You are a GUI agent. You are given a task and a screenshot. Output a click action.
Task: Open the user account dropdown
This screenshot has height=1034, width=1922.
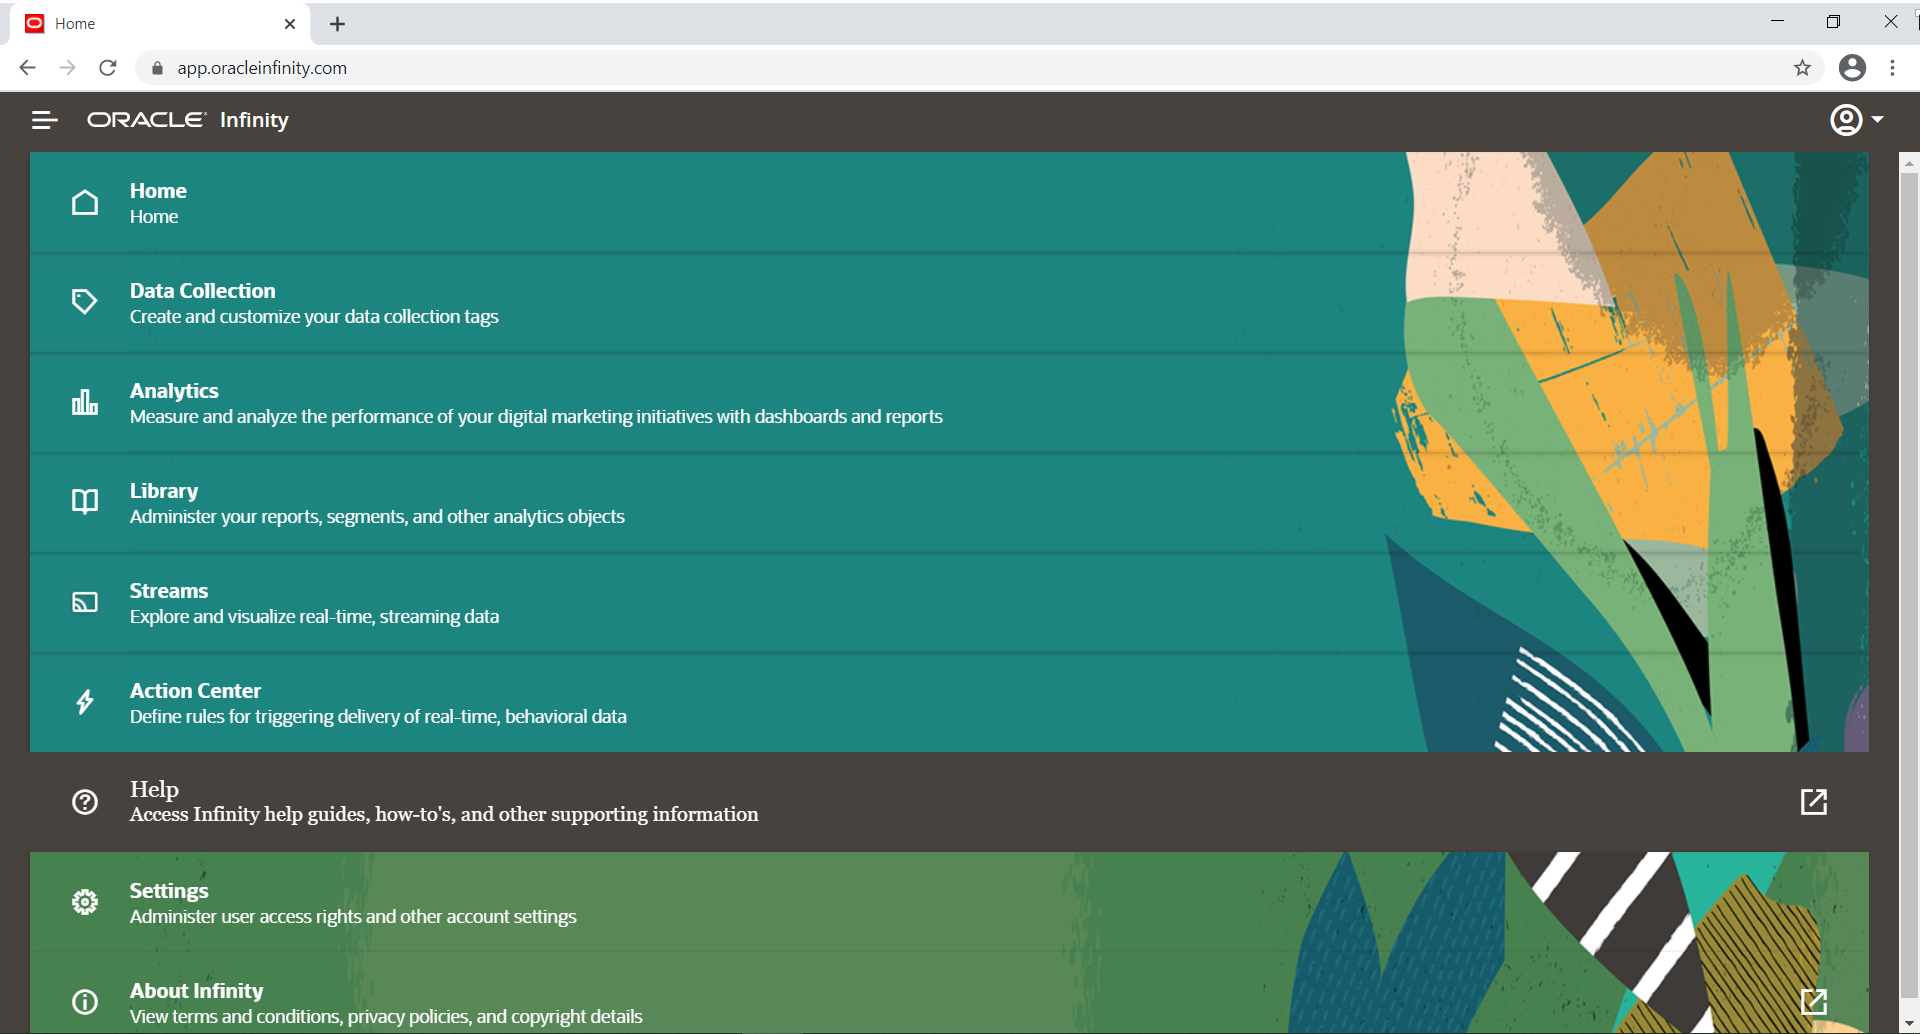(1856, 120)
